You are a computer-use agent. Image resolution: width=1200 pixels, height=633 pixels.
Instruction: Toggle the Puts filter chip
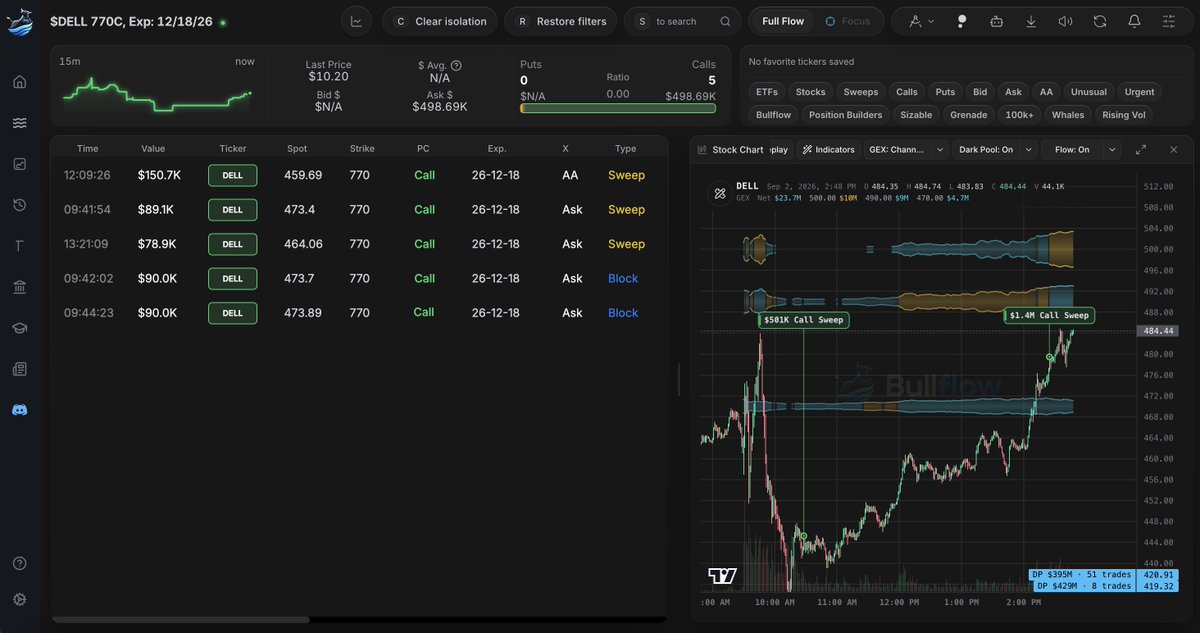945,92
